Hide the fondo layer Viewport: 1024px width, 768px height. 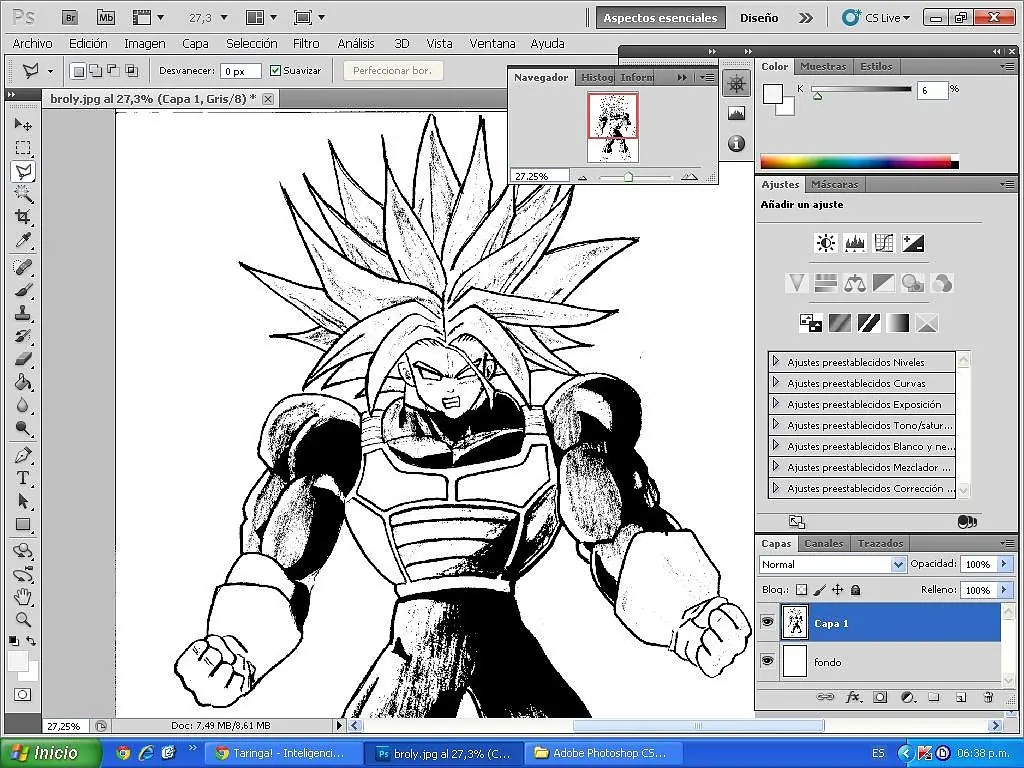(767, 662)
